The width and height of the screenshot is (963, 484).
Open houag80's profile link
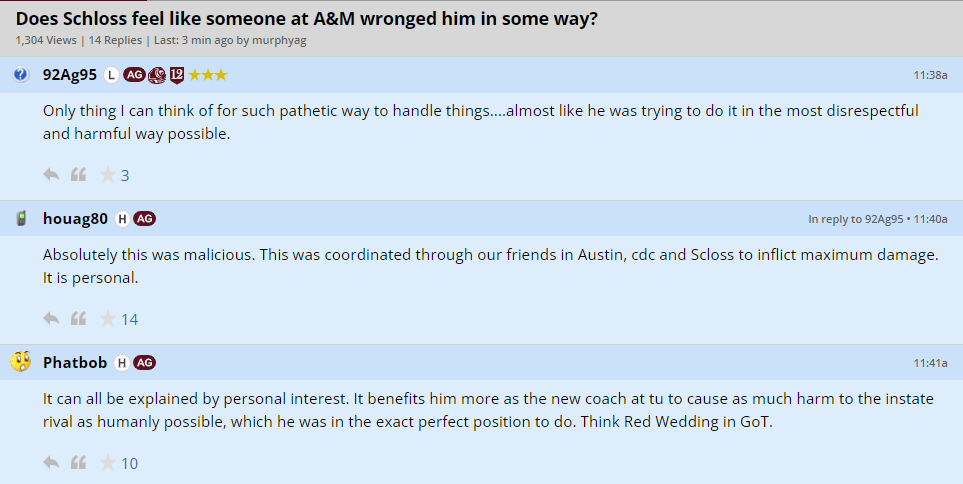[x=75, y=219]
